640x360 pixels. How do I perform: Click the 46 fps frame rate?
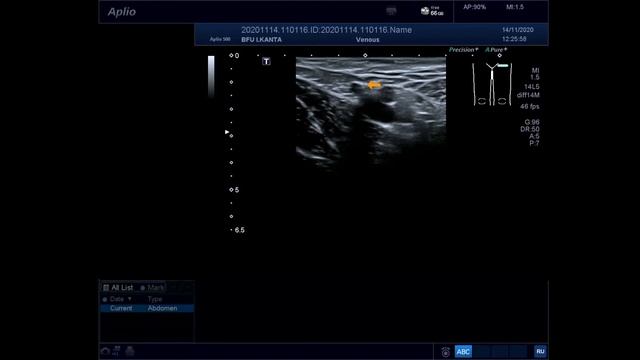(530, 107)
